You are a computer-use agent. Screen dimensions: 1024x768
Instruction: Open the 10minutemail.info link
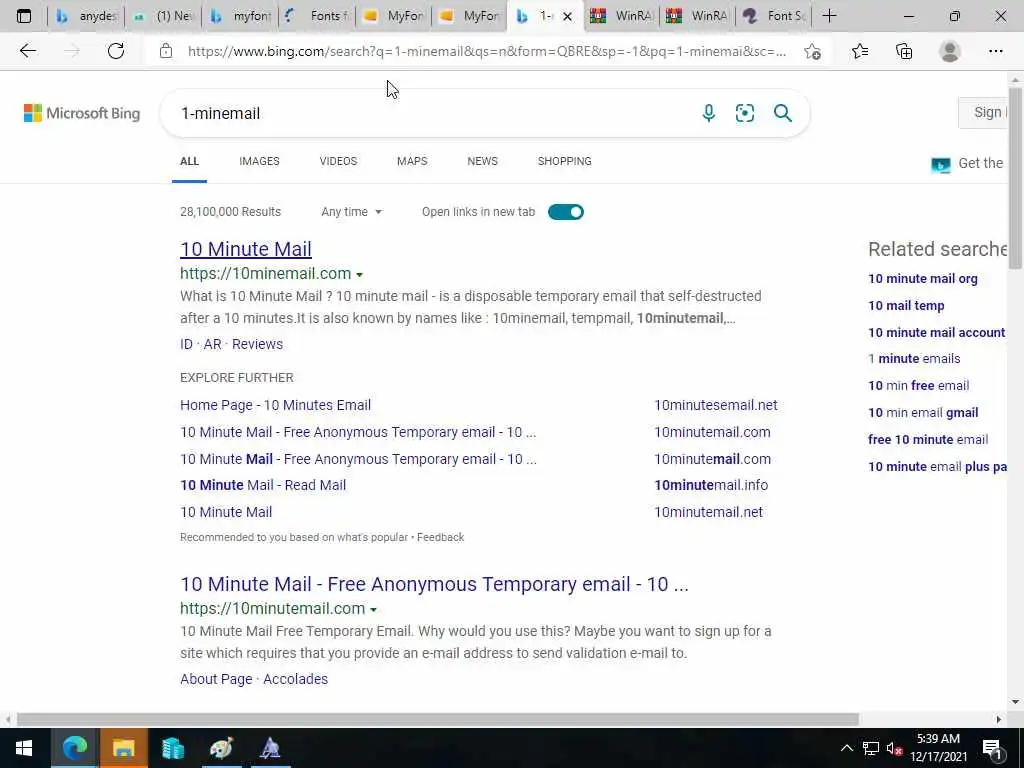click(711, 485)
